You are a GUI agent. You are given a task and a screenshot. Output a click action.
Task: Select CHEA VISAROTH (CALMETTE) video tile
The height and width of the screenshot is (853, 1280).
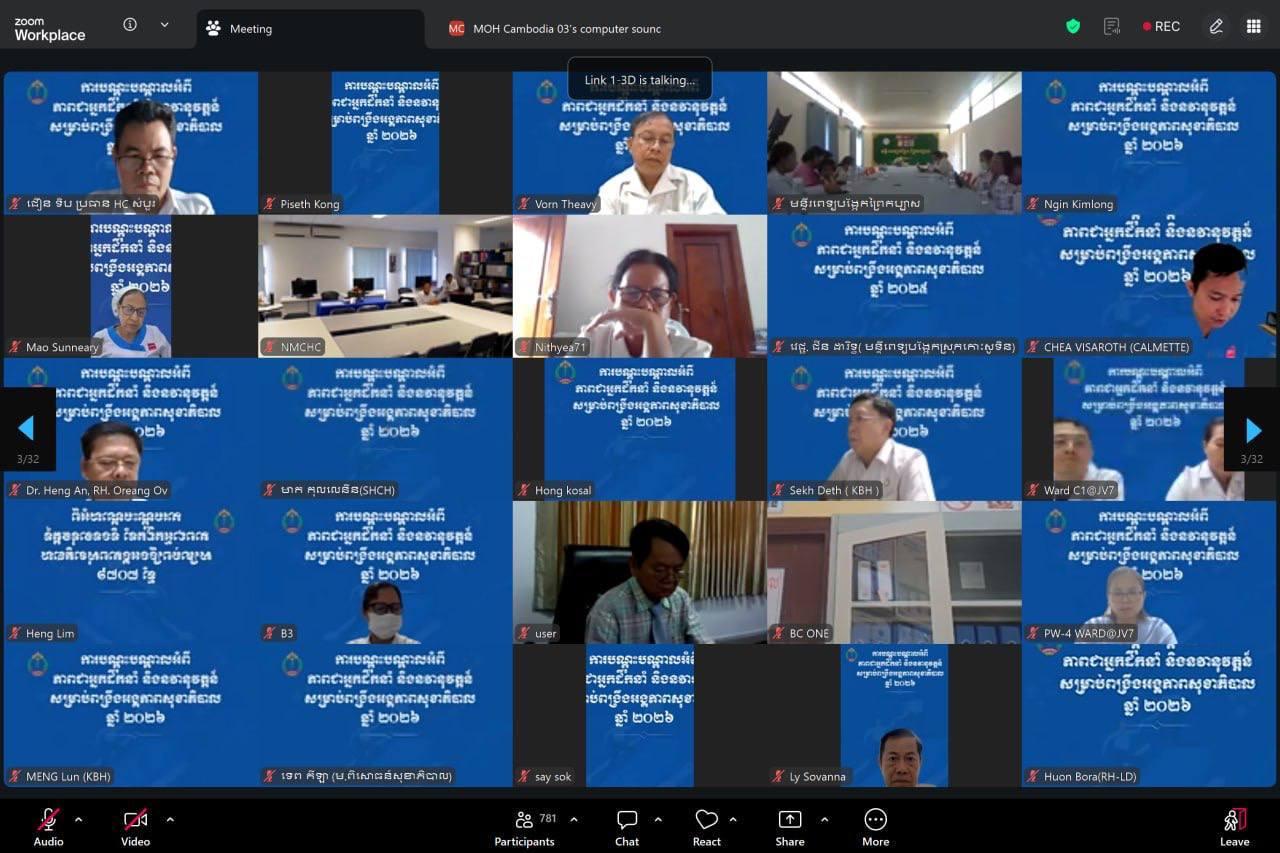click(1149, 286)
